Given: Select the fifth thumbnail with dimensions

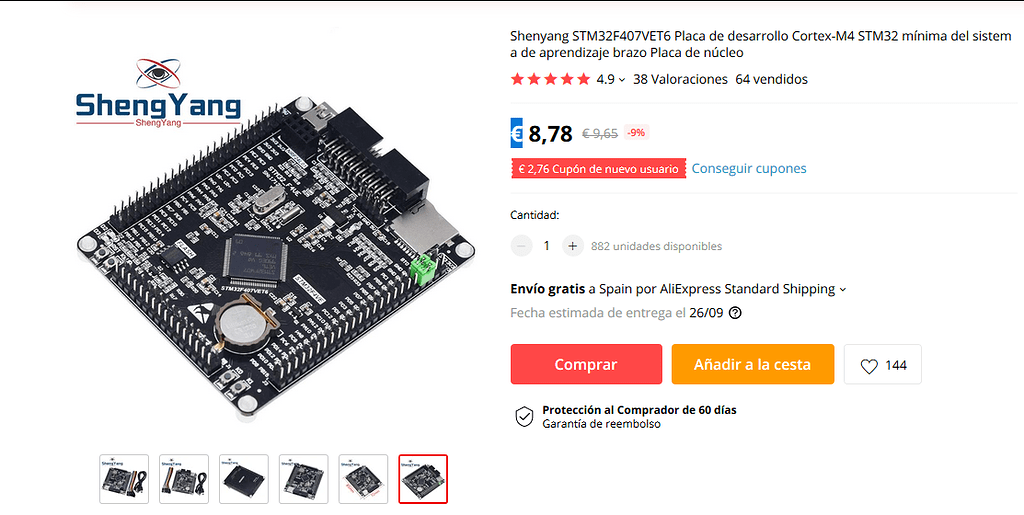Looking at the screenshot, I should [363, 479].
